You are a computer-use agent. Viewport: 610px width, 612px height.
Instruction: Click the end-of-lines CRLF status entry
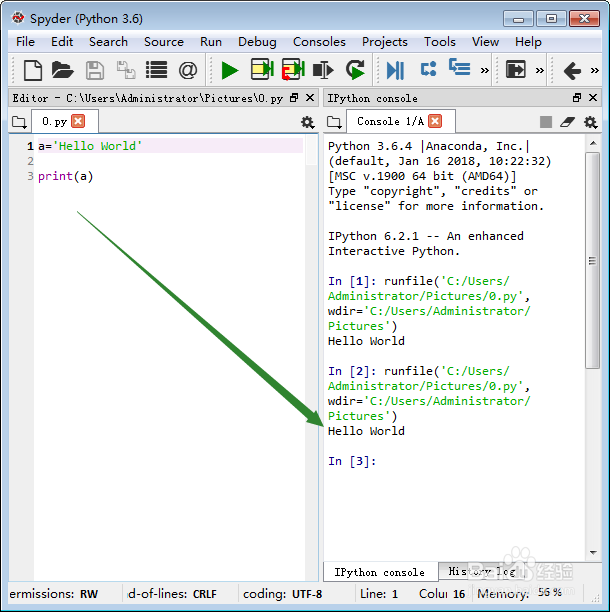pyautogui.click(x=172, y=594)
